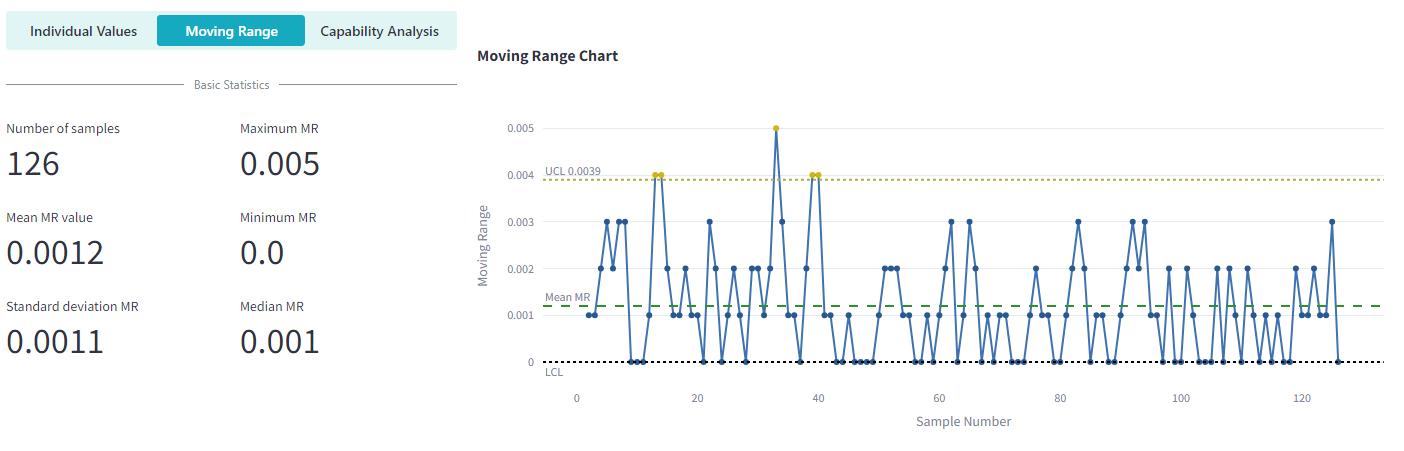Click the Moving Range Chart title
The width and height of the screenshot is (1404, 451).
pos(547,56)
